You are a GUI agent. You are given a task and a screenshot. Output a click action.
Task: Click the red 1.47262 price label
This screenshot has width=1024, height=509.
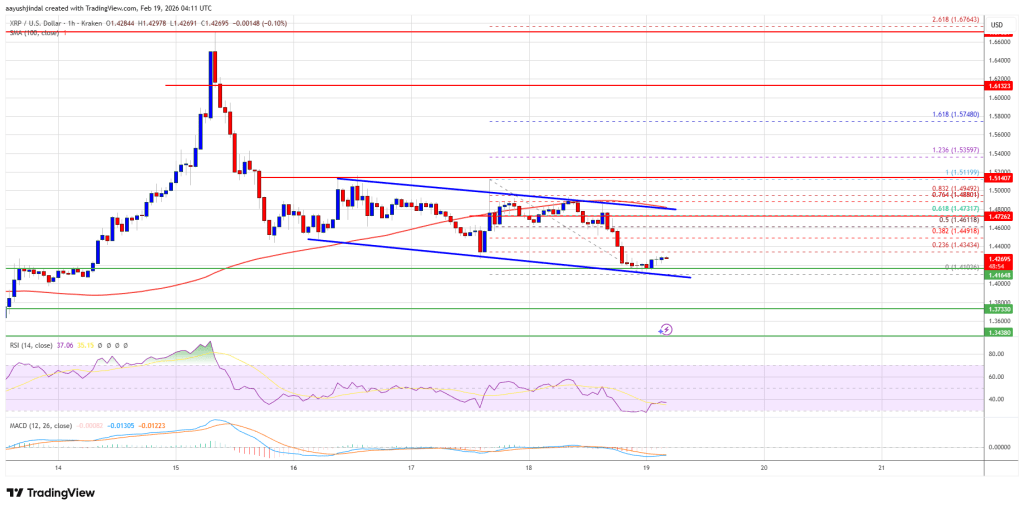click(997, 215)
